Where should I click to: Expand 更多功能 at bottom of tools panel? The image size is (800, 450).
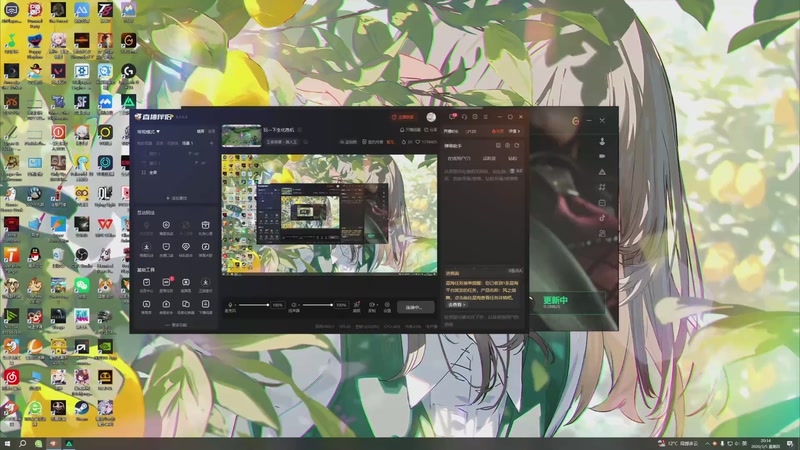177,324
